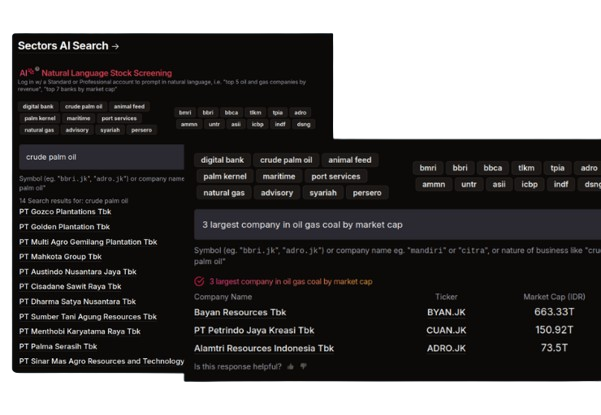
Task: Click the large 'ammn' chip in front panel
Action: click(x=434, y=185)
